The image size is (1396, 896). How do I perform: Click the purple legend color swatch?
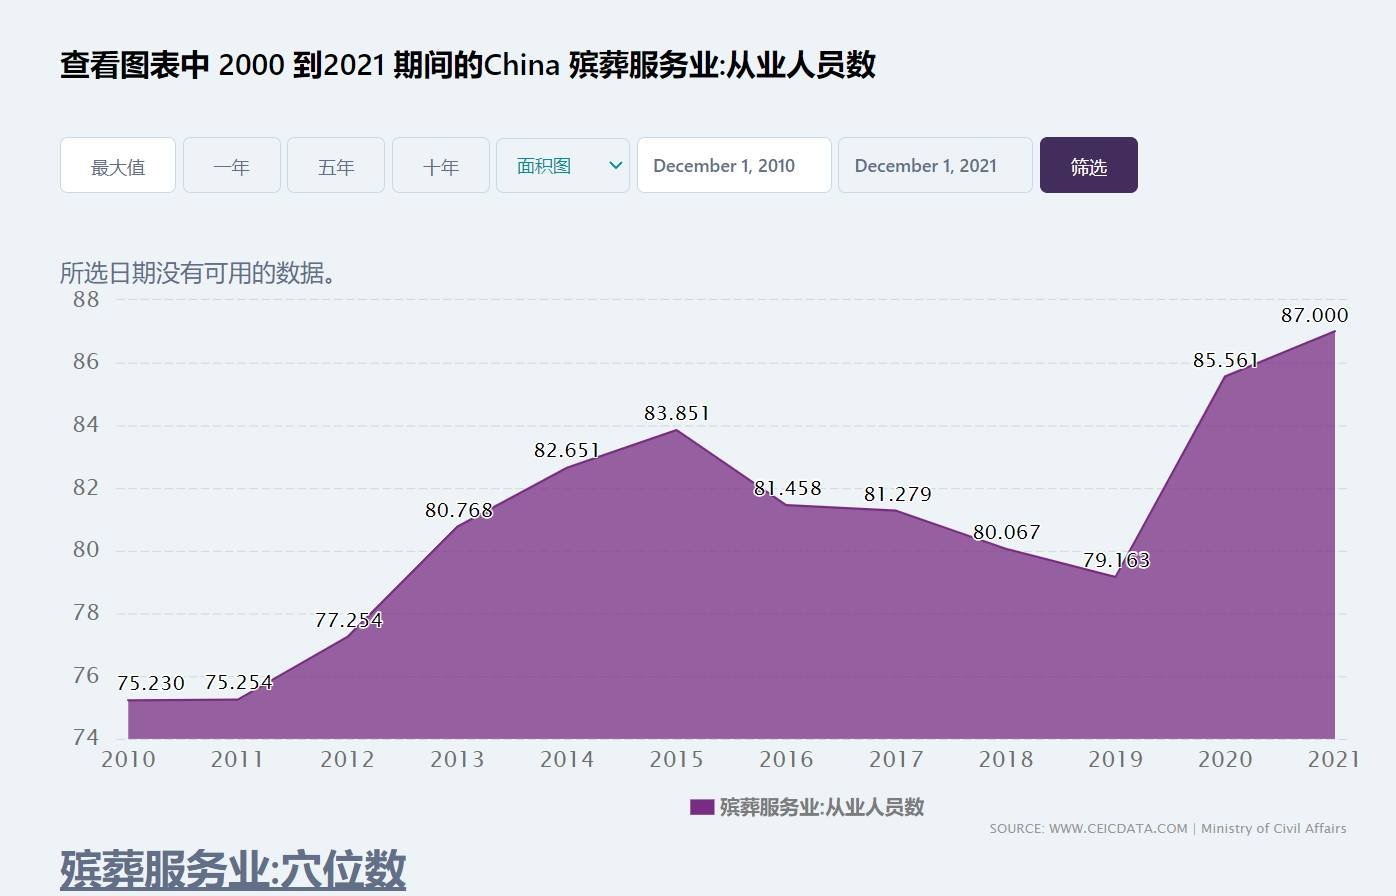pyautogui.click(x=702, y=807)
